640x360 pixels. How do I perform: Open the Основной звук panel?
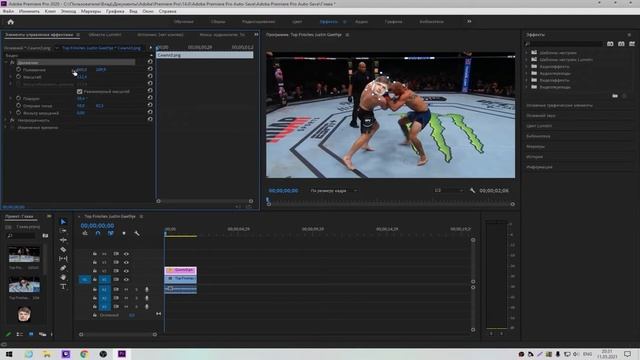(x=540, y=116)
